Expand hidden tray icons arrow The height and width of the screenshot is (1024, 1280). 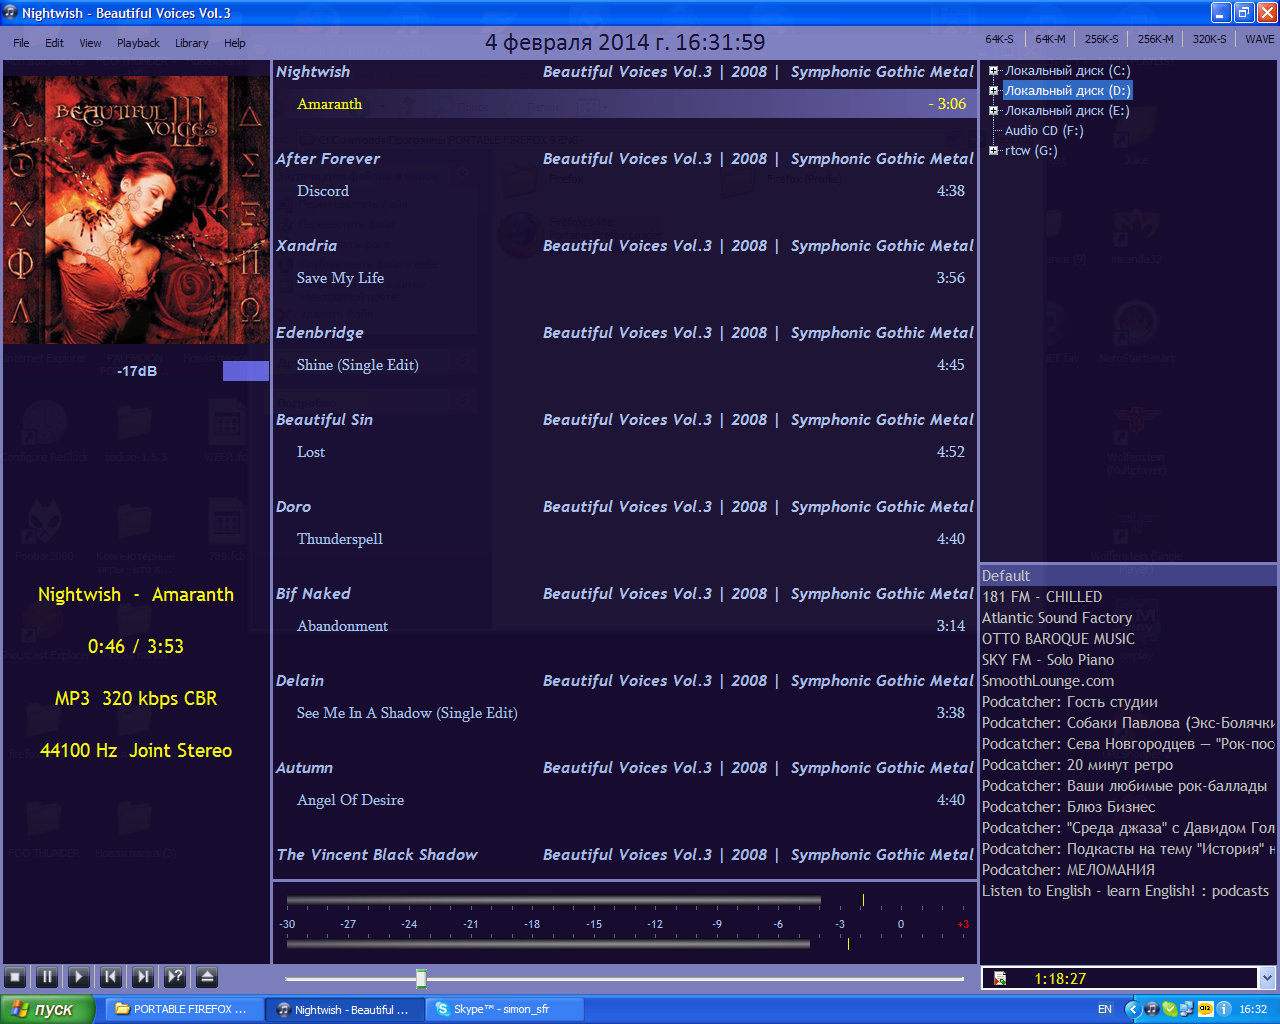pyautogui.click(x=1132, y=1010)
